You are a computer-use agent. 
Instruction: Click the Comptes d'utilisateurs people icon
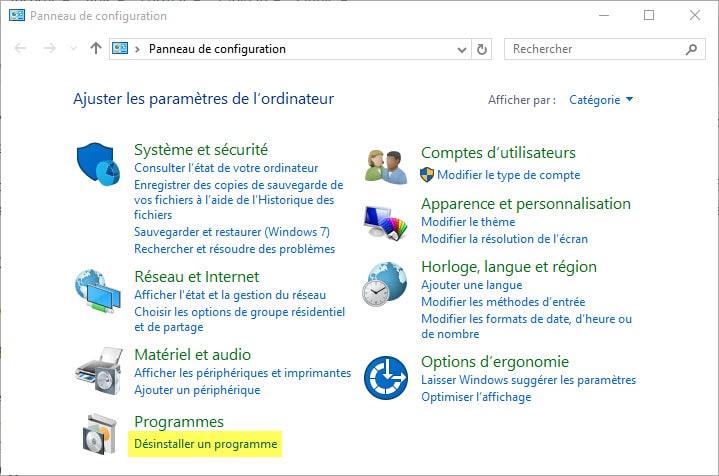(x=386, y=167)
